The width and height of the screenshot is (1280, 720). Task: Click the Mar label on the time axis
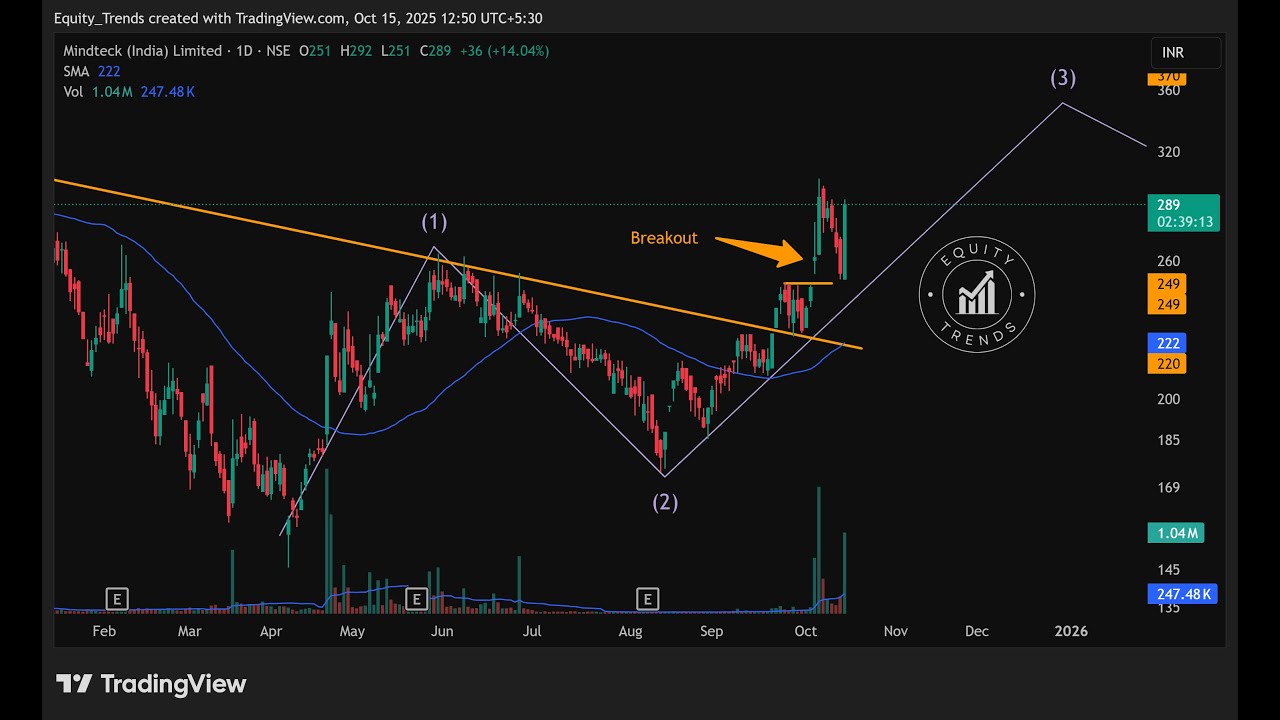(189, 631)
